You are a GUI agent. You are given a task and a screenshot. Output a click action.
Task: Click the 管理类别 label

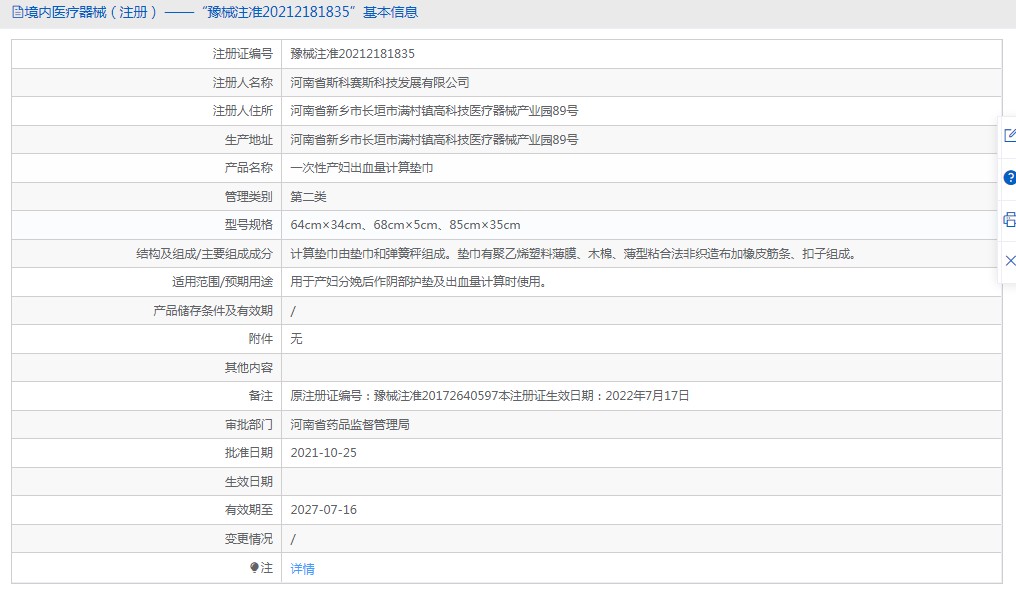249,196
